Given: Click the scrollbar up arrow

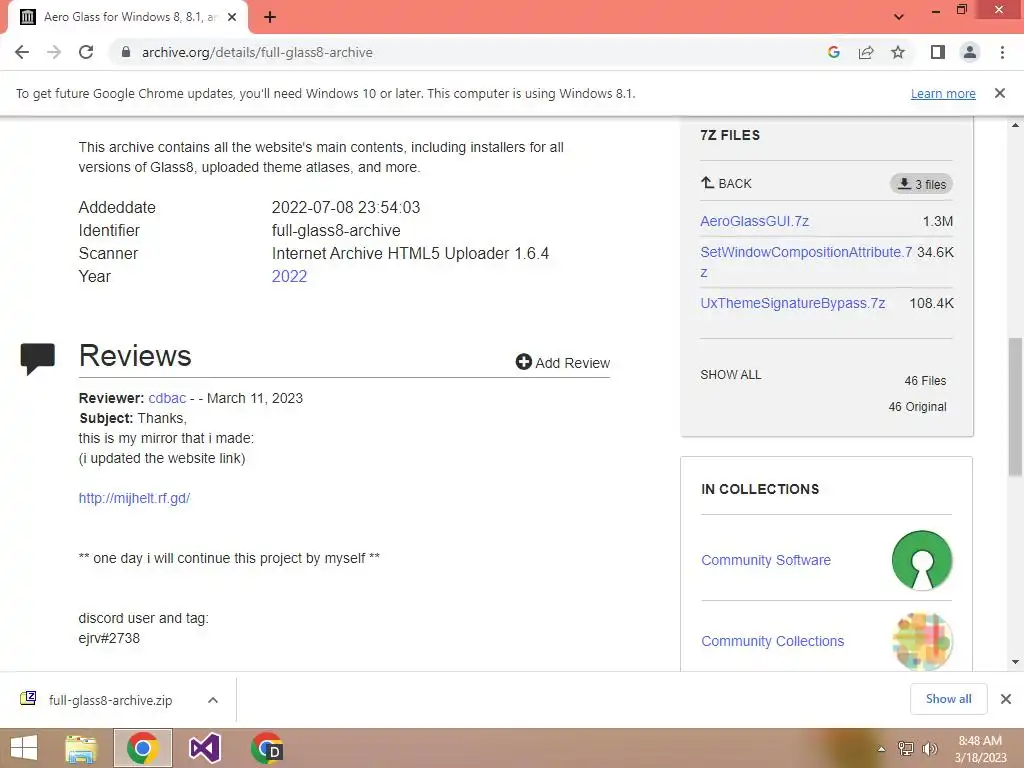Looking at the screenshot, I should [x=1015, y=125].
